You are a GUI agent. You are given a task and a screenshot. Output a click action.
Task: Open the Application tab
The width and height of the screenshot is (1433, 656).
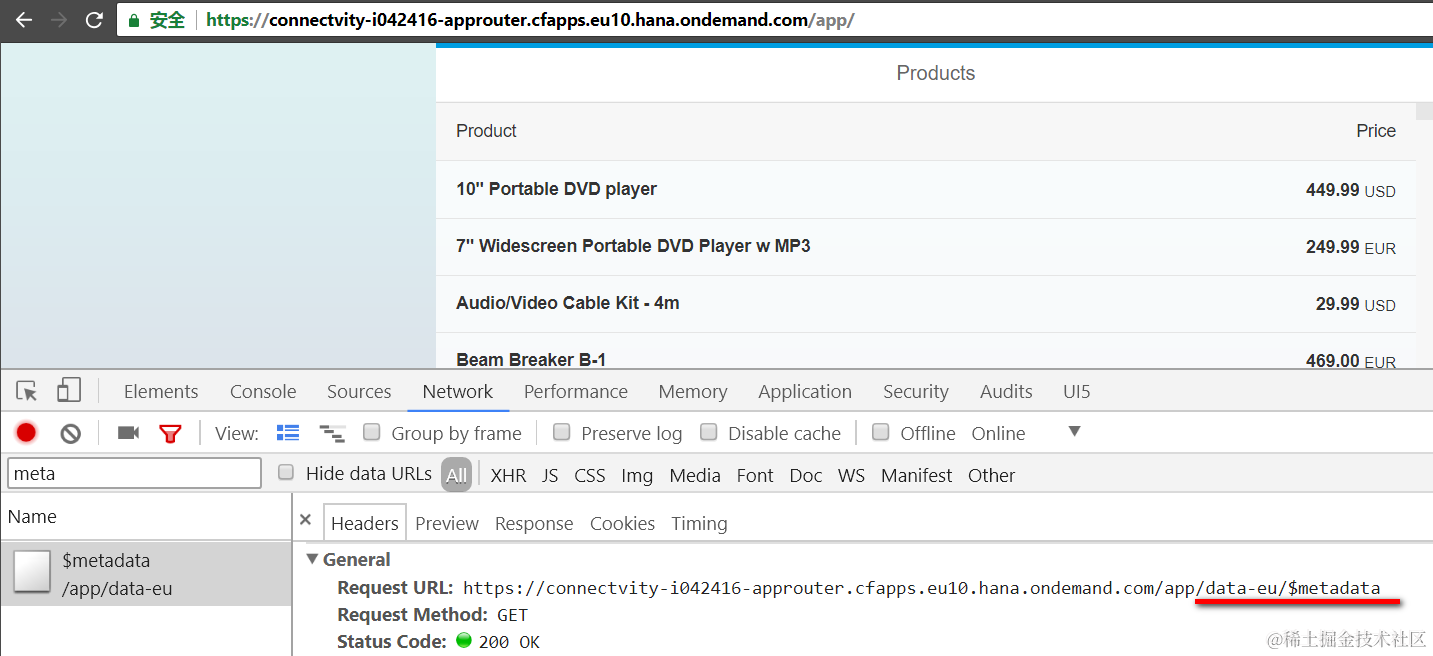pyautogui.click(x=805, y=391)
